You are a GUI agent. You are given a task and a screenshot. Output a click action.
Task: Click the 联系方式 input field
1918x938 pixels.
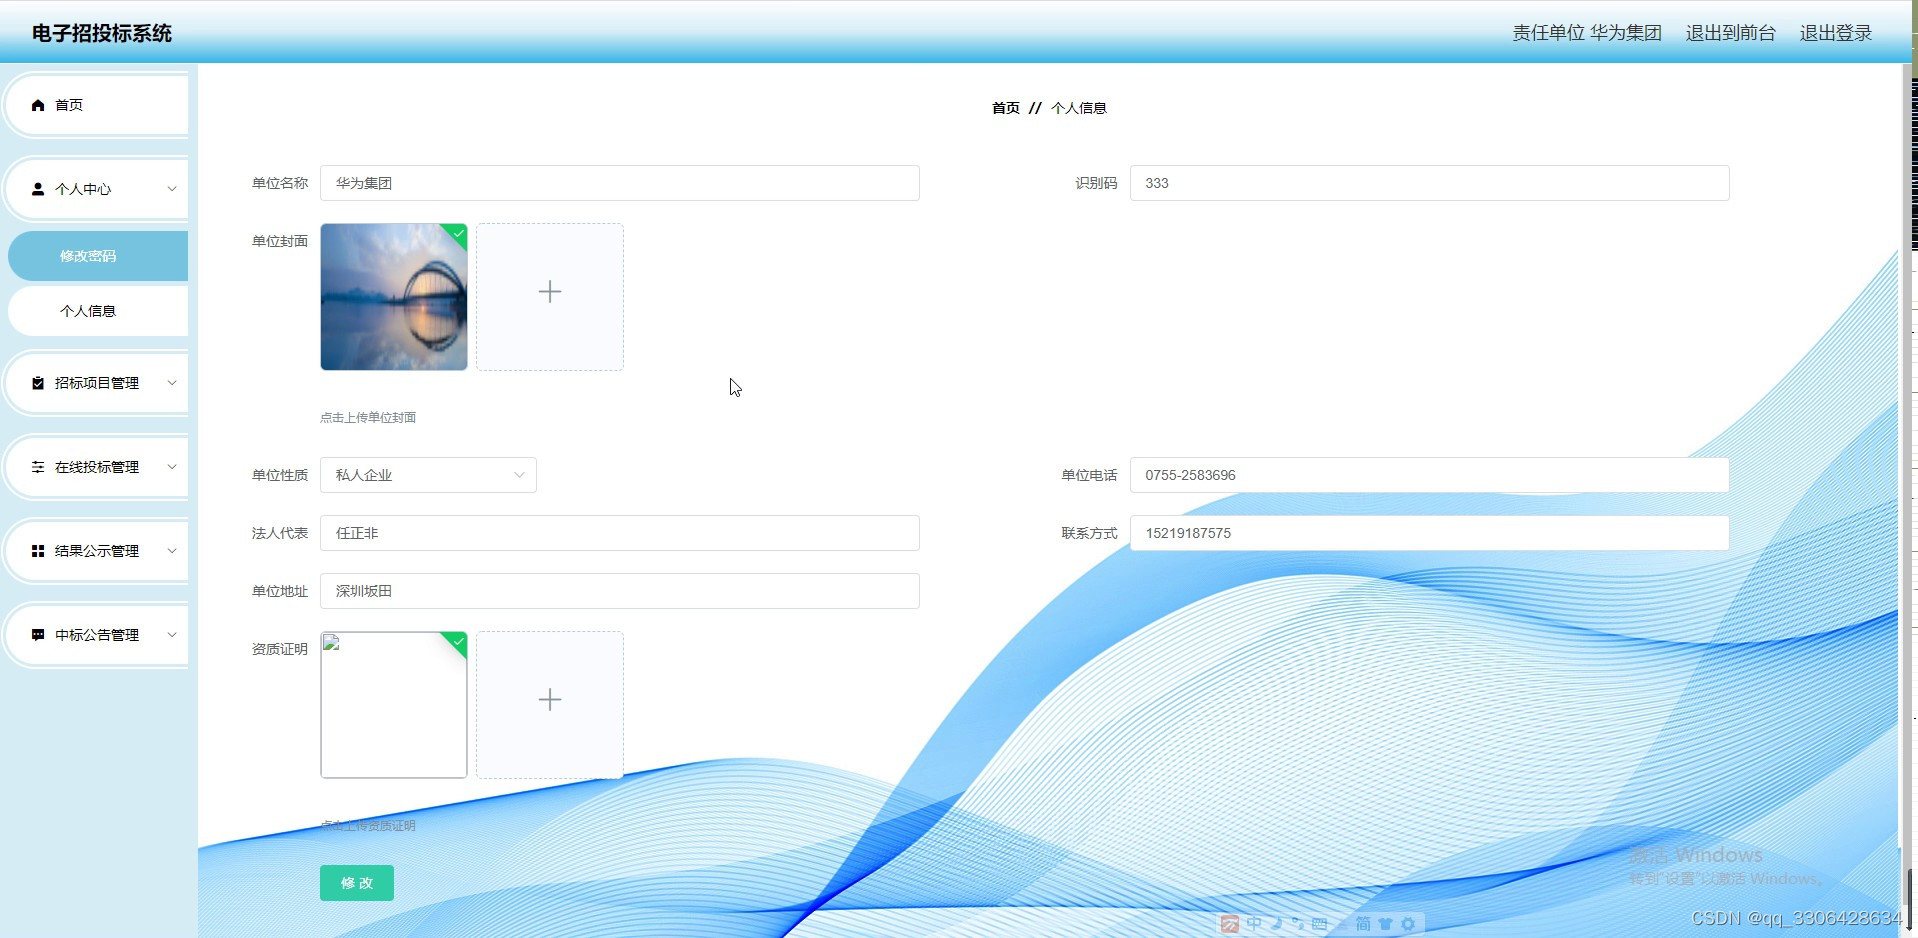(1430, 533)
